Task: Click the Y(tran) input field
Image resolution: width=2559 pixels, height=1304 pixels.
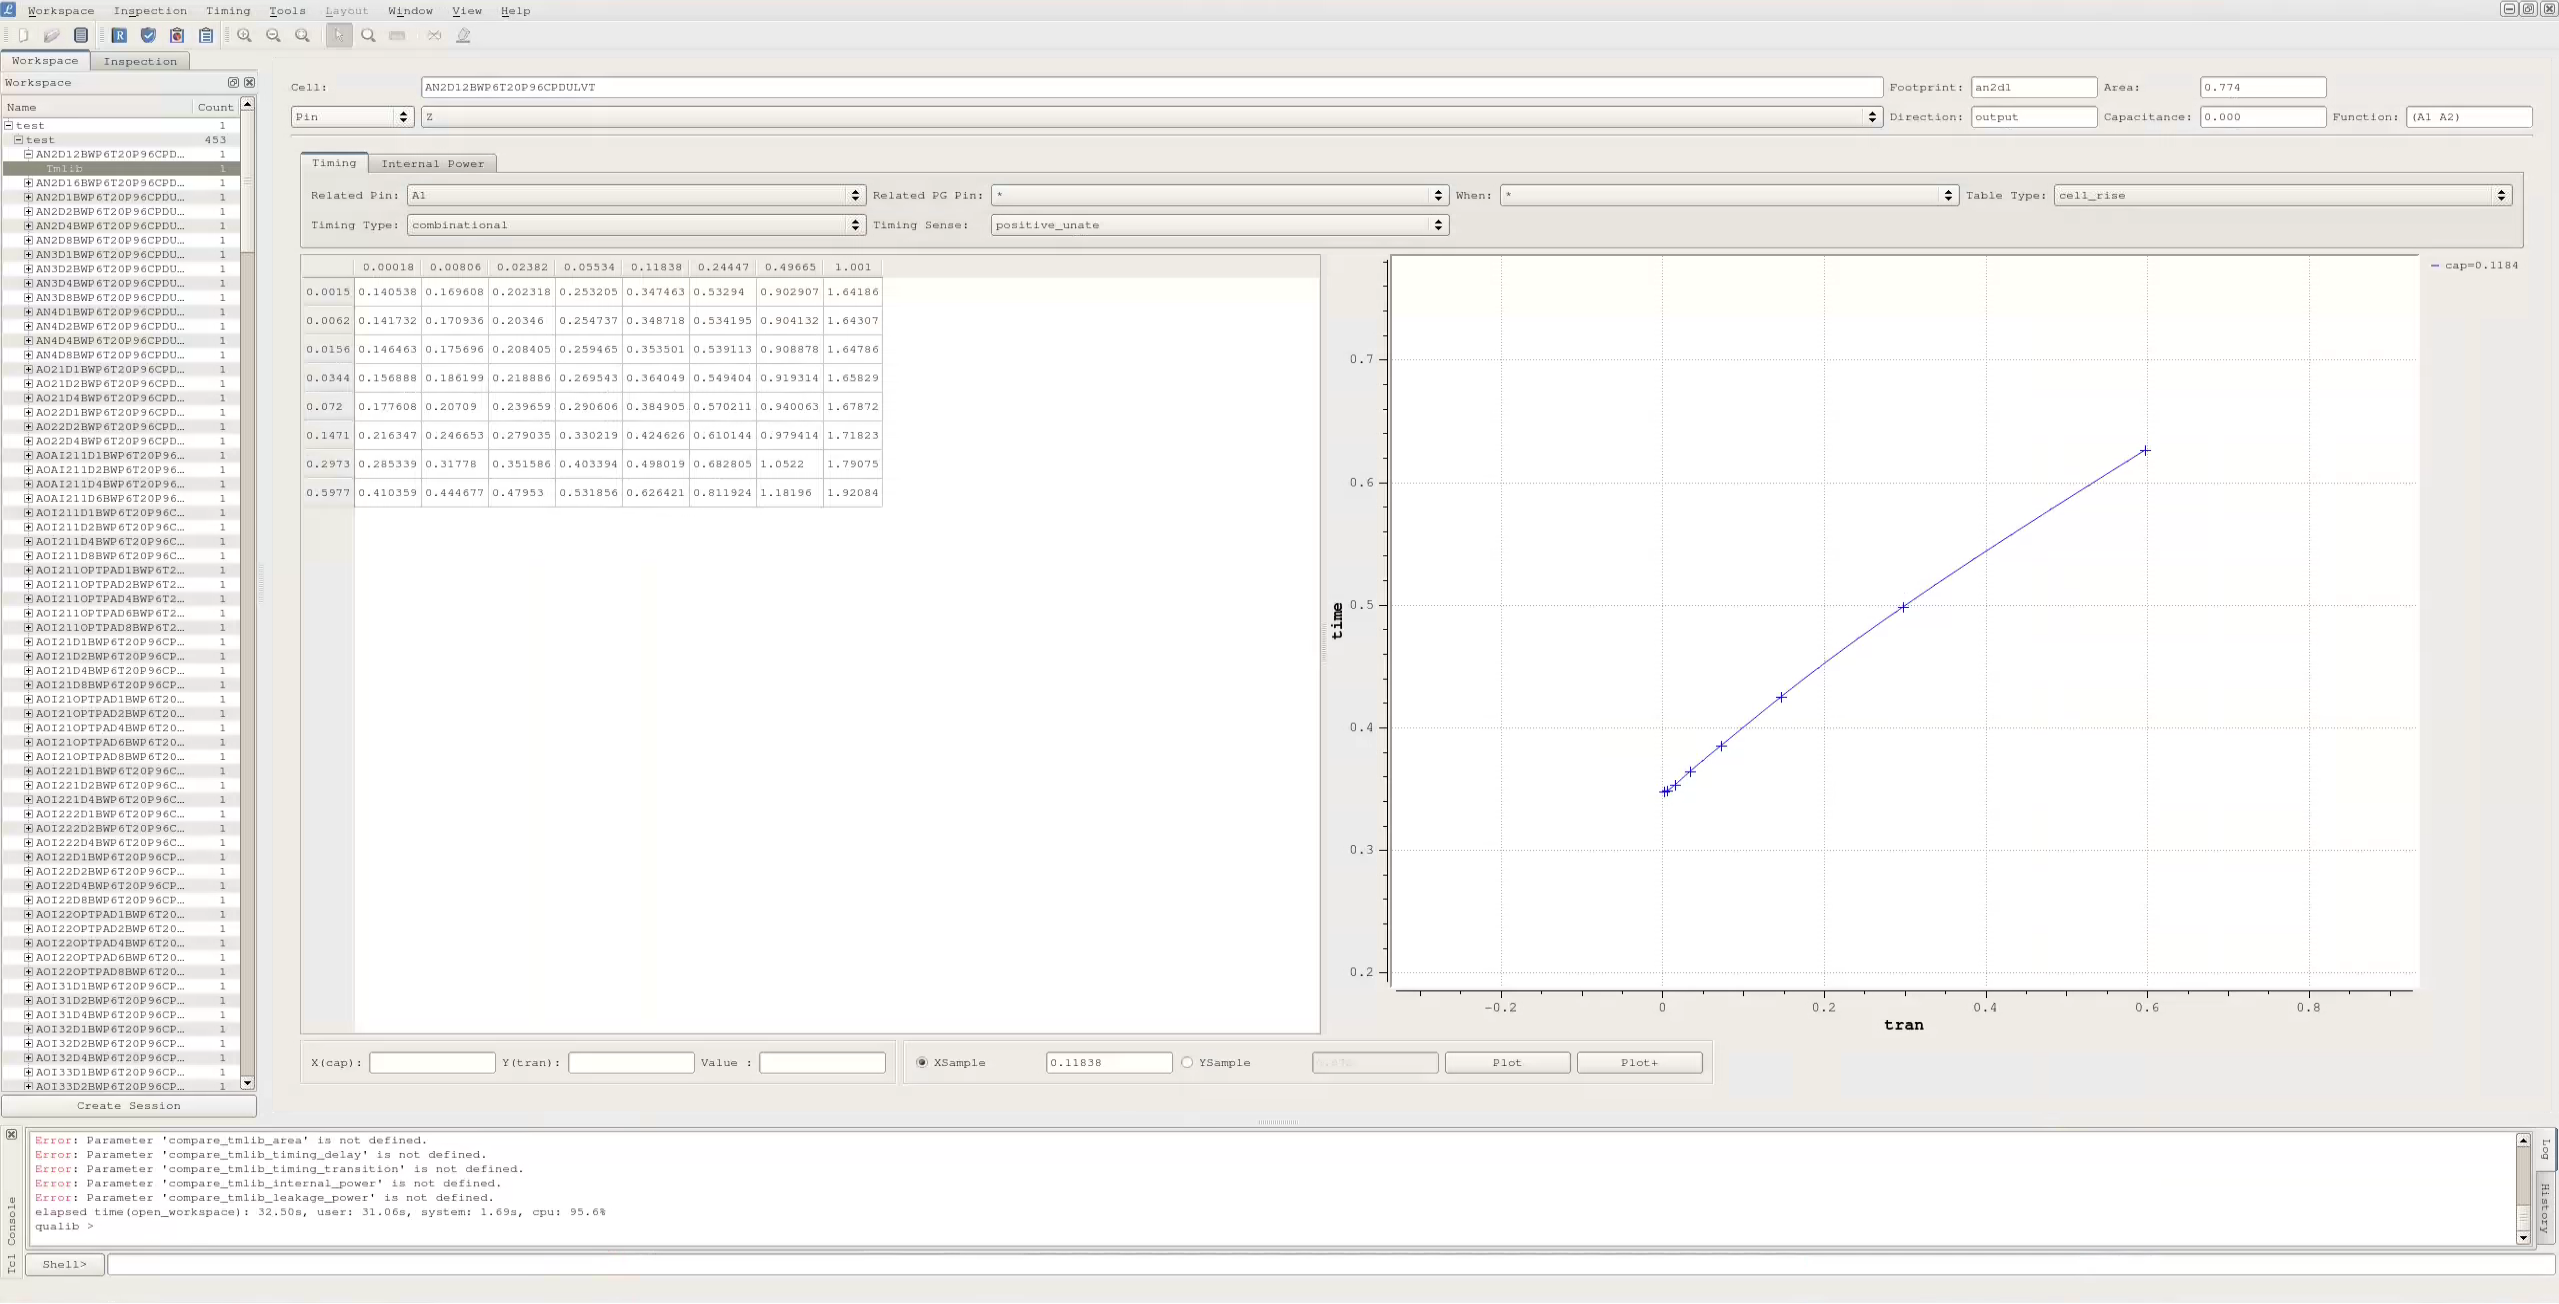Action: tap(631, 1062)
